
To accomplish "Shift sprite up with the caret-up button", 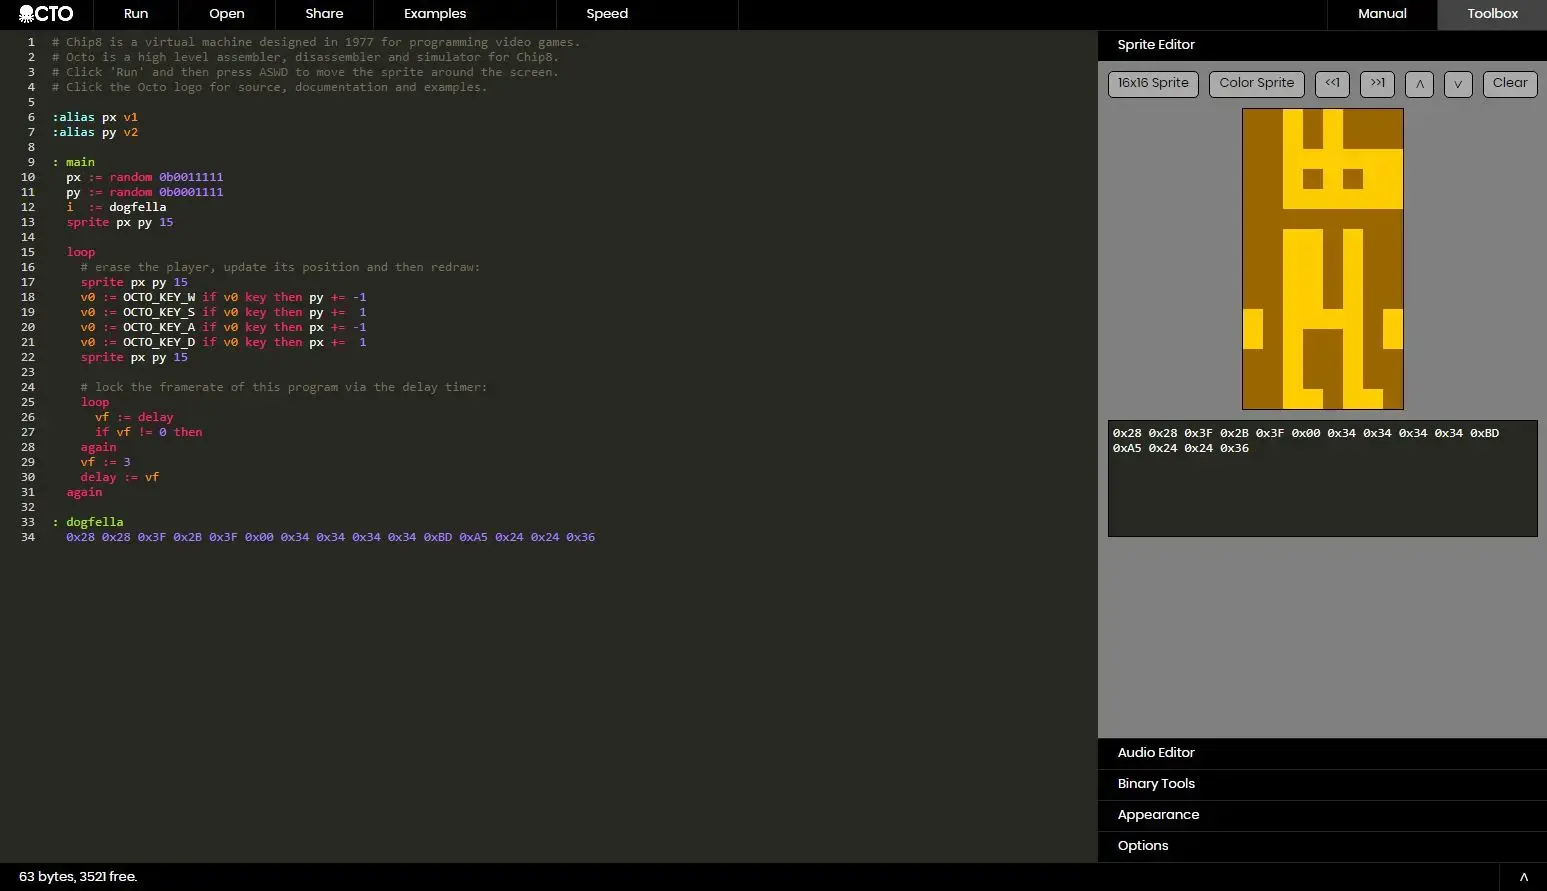I will click(1419, 84).
